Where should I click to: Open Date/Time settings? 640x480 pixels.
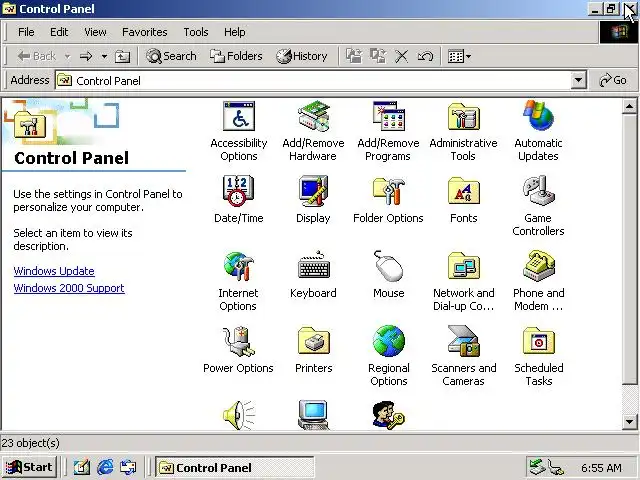click(239, 200)
